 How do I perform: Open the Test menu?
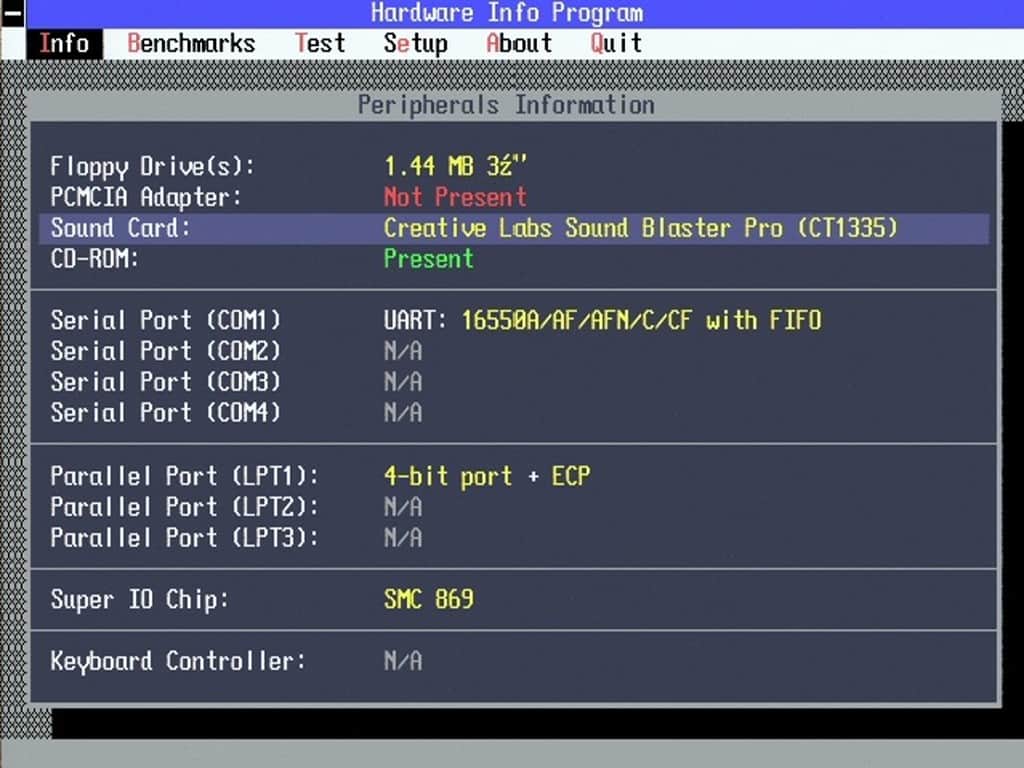point(320,44)
